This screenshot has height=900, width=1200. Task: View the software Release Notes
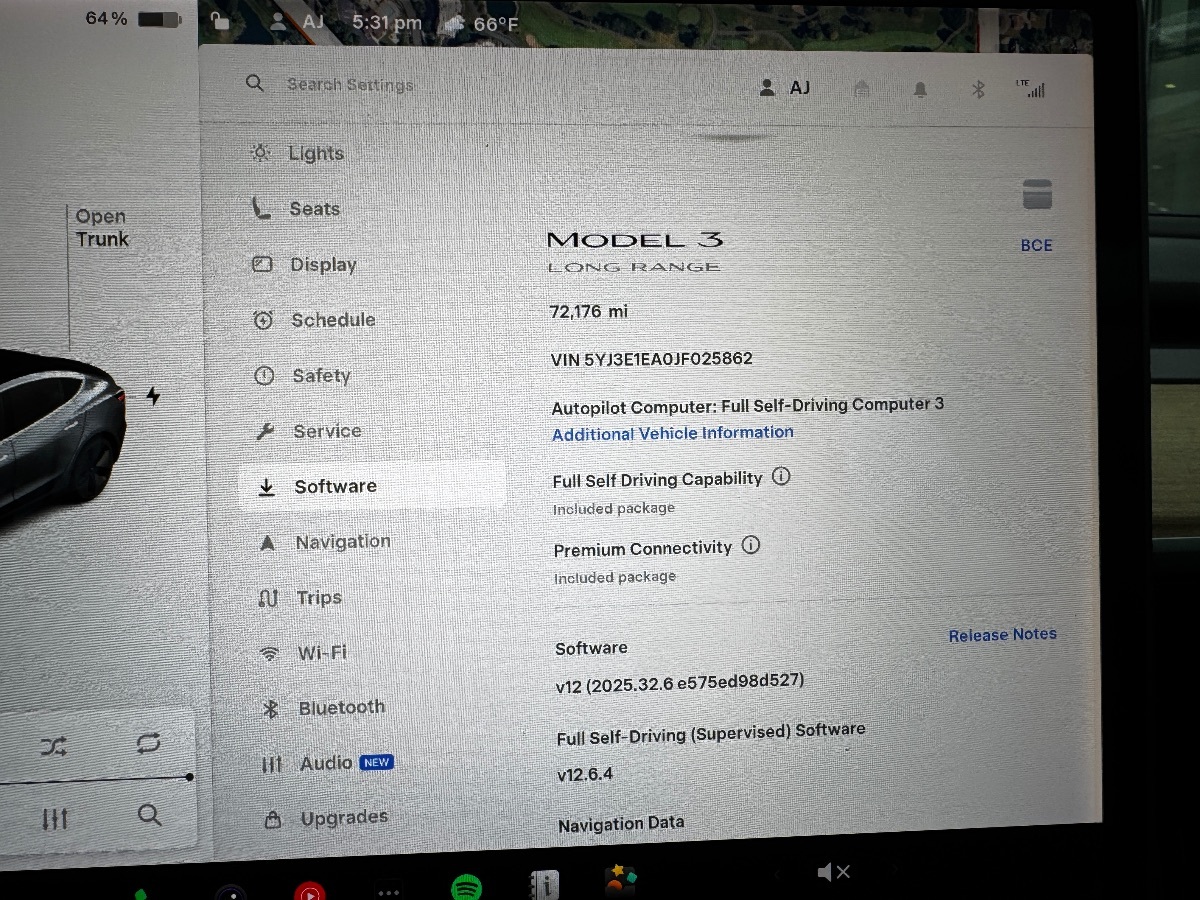[1002, 634]
